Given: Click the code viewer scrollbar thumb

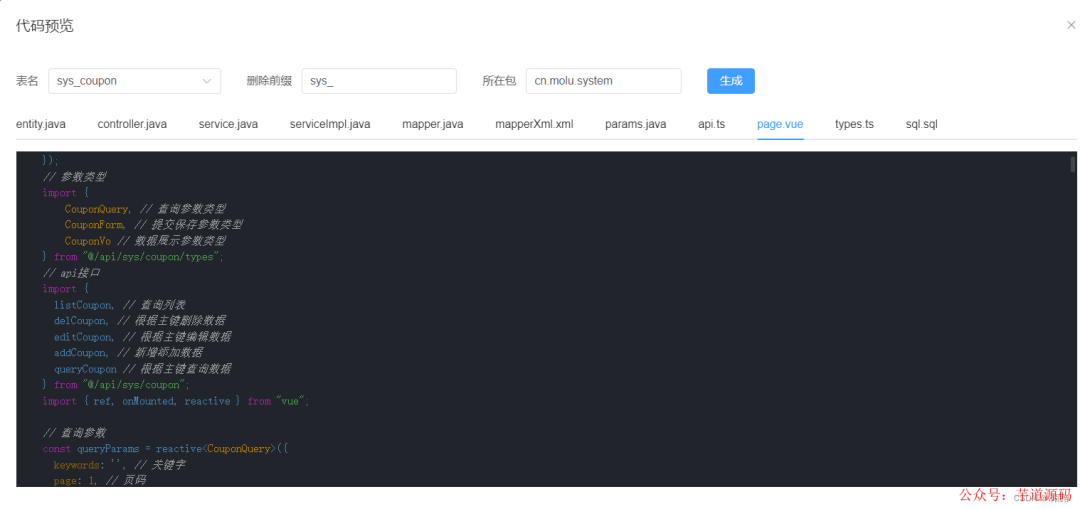Looking at the screenshot, I should click(x=1072, y=164).
